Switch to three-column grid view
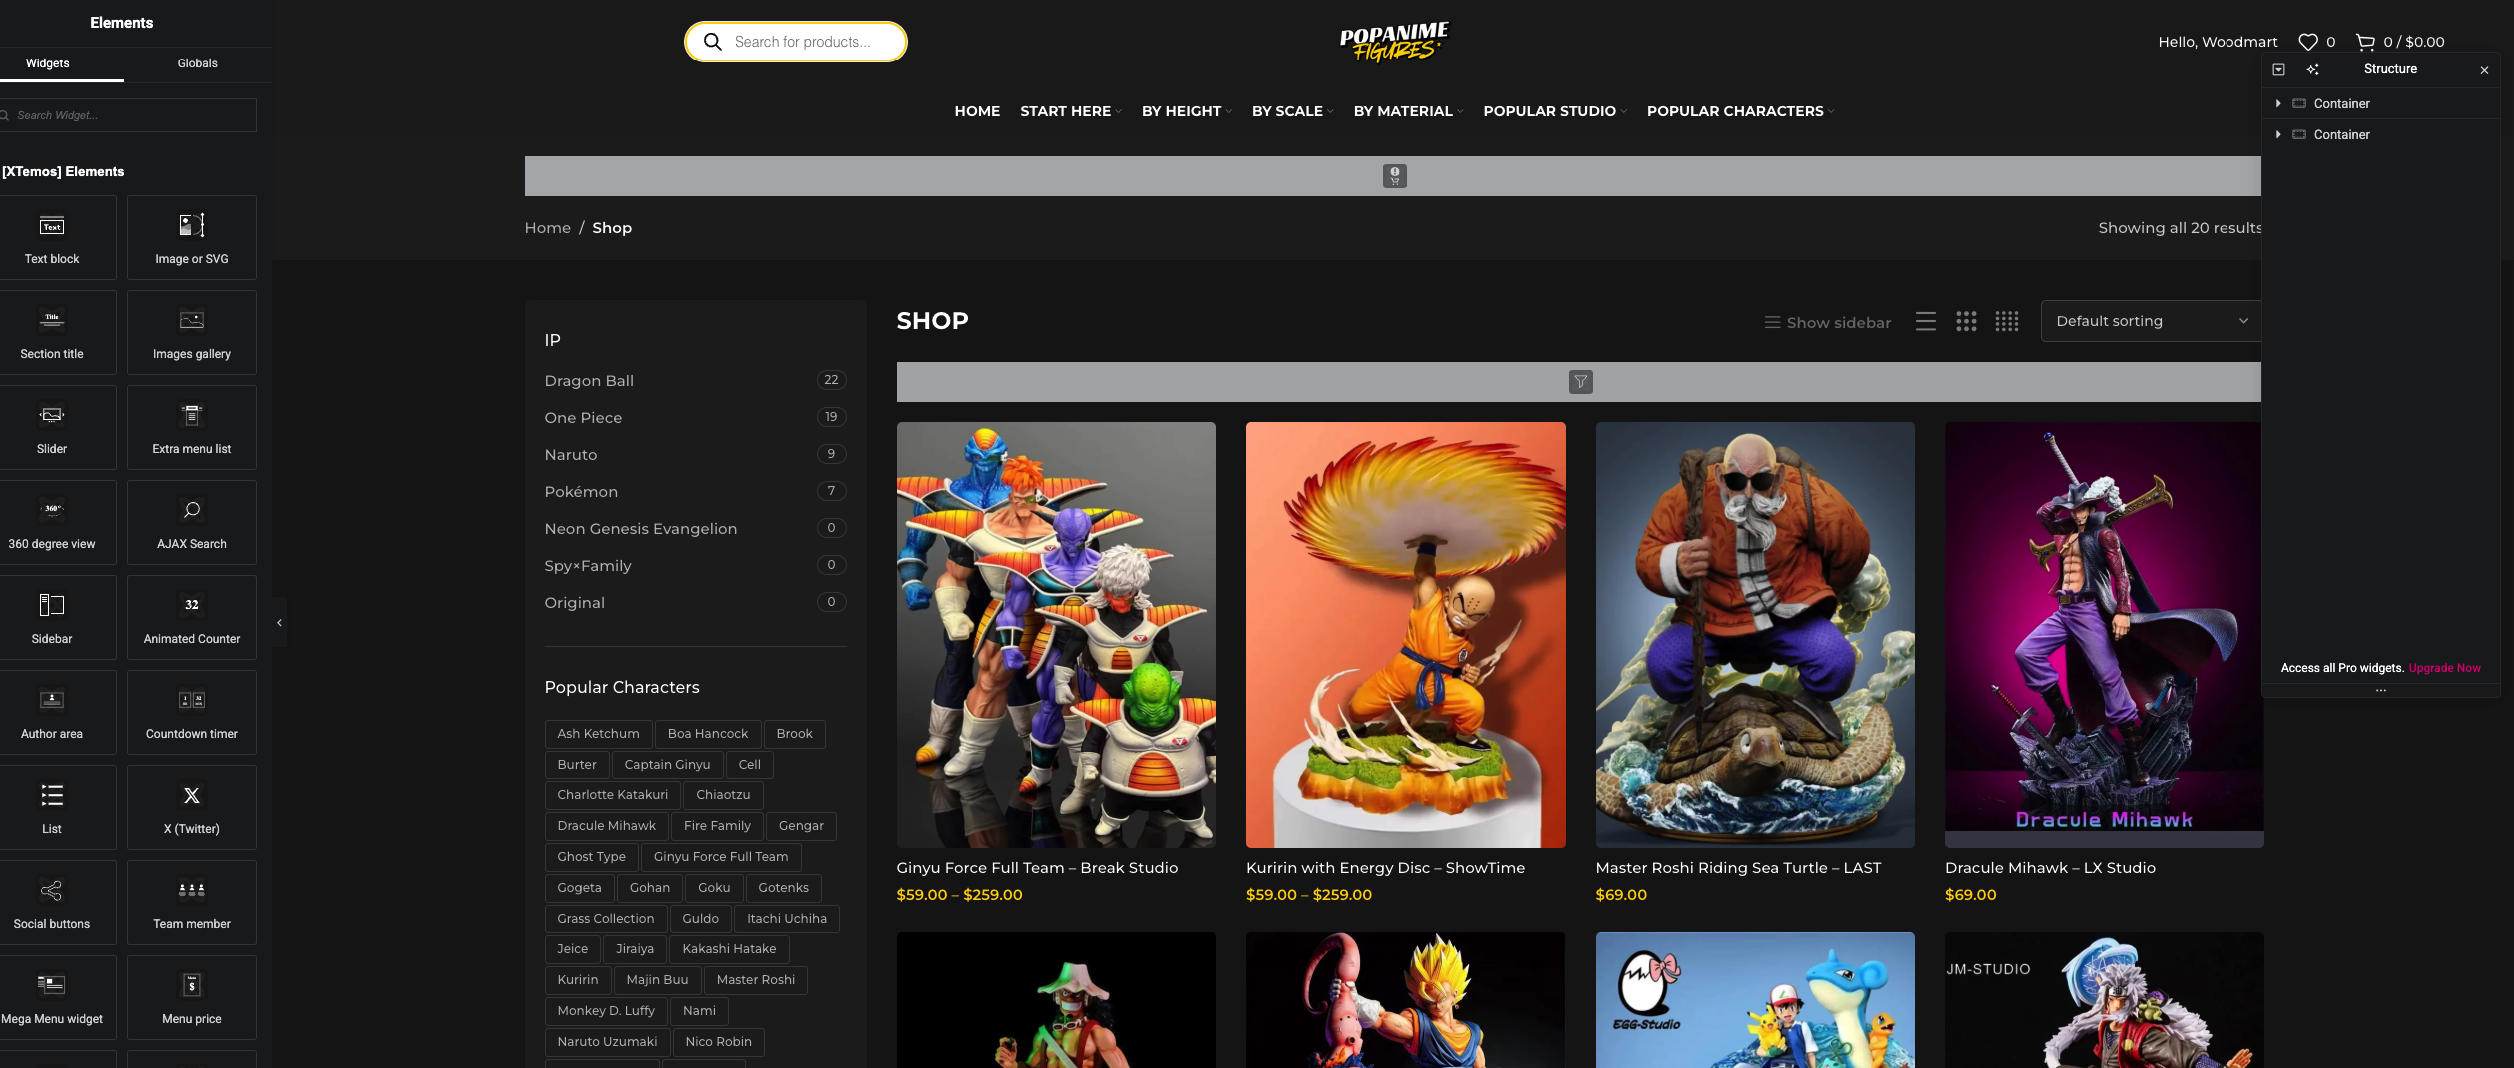The height and width of the screenshot is (1068, 2514). pos(1966,321)
